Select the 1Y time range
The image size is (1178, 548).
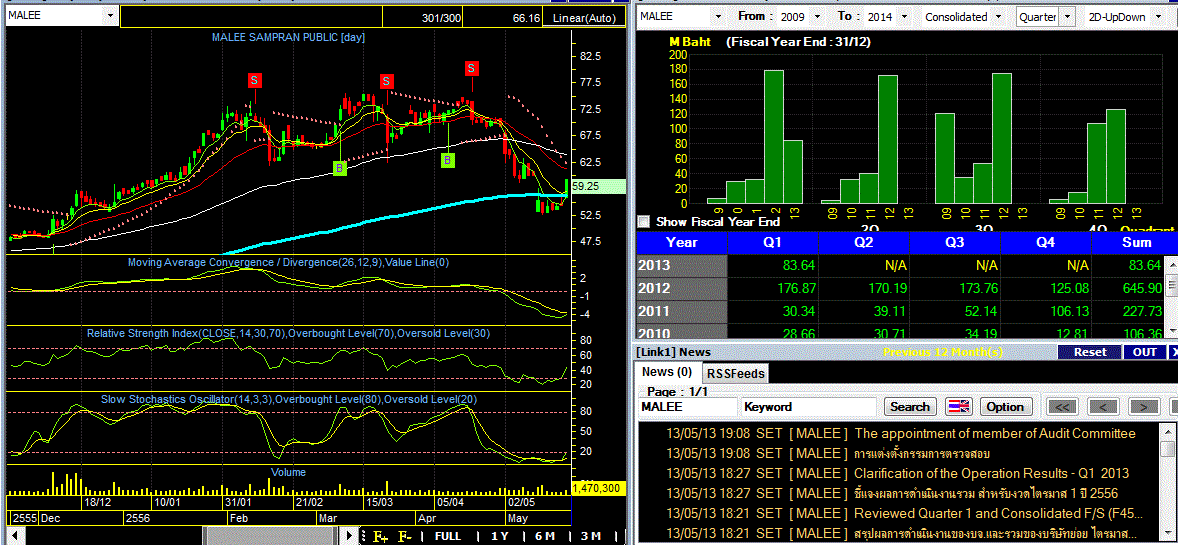click(x=499, y=536)
